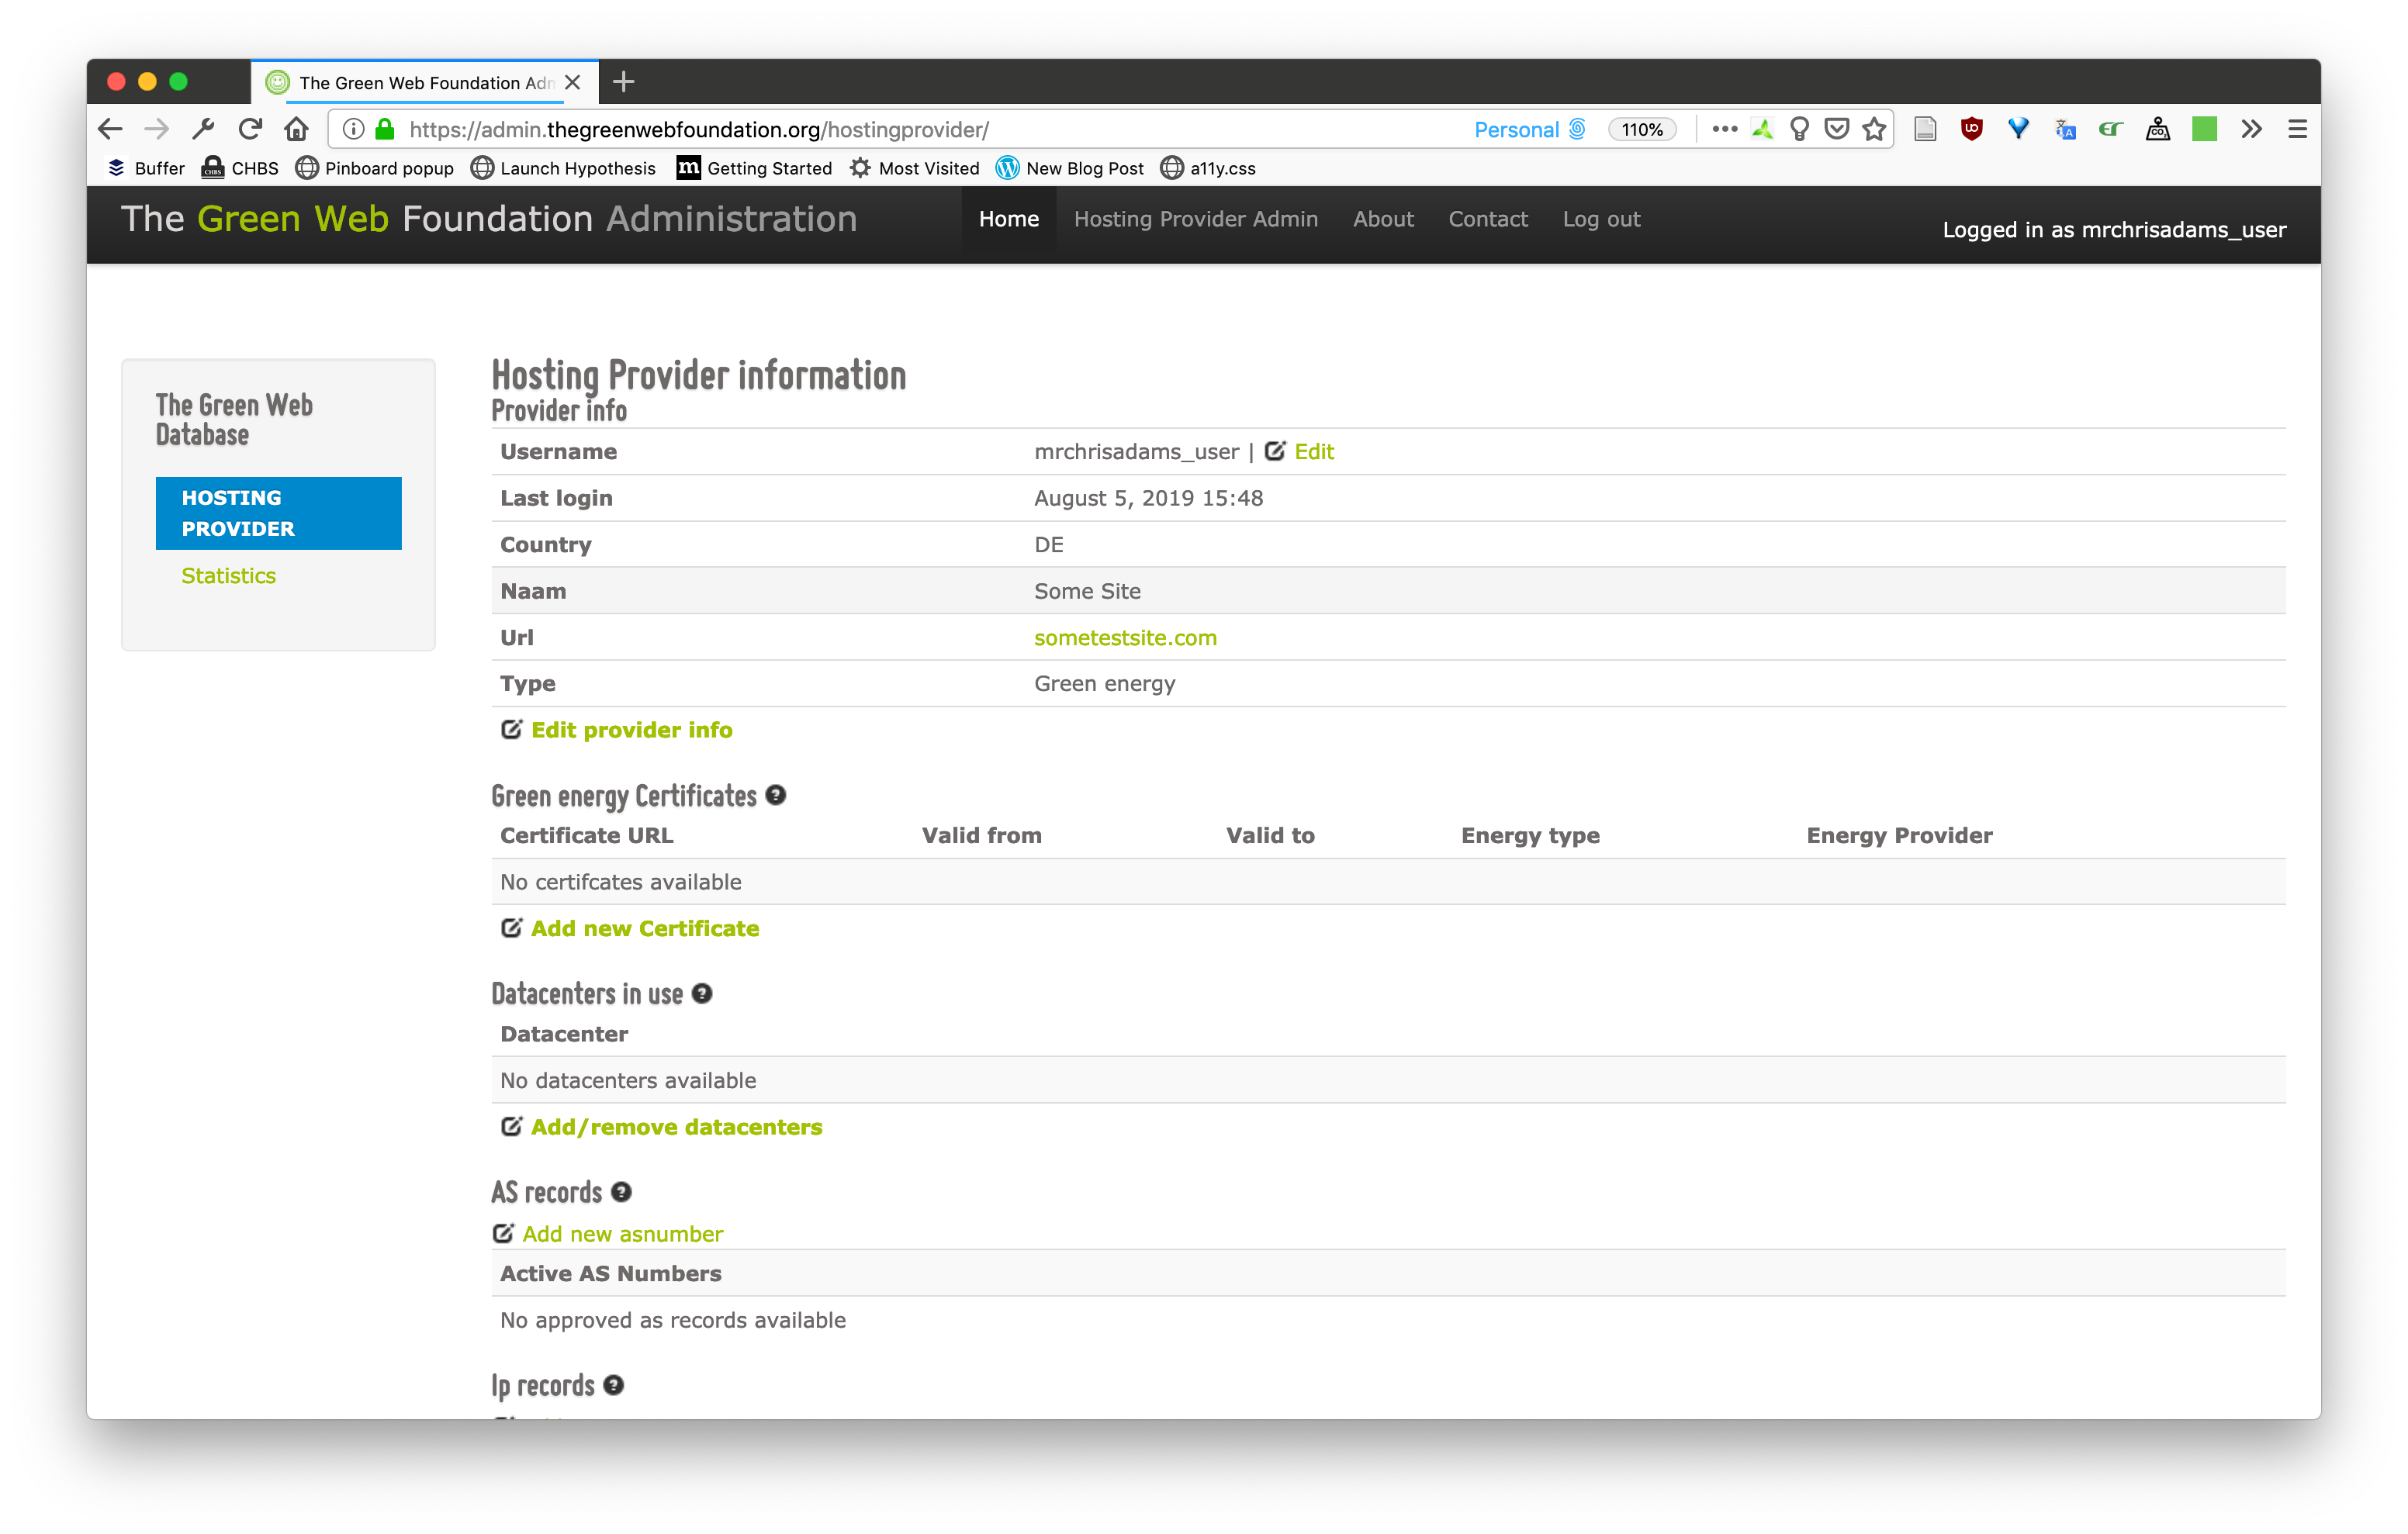Screen dimensions: 2408x1534
Task: Click the grey document page extension icon
Action: pyautogui.click(x=1925, y=129)
